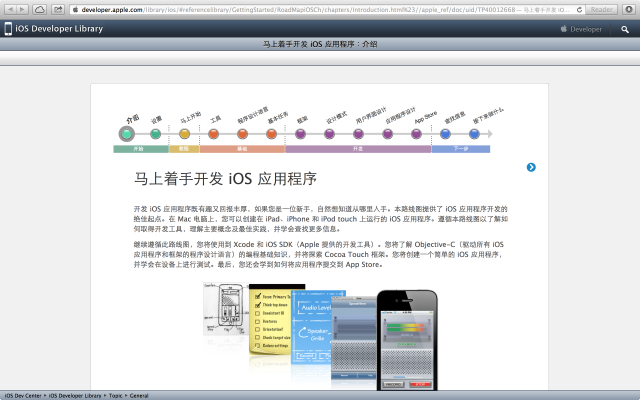
Task: Select the 程序设计语言 roadmap dot
Action: [x=242, y=133]
